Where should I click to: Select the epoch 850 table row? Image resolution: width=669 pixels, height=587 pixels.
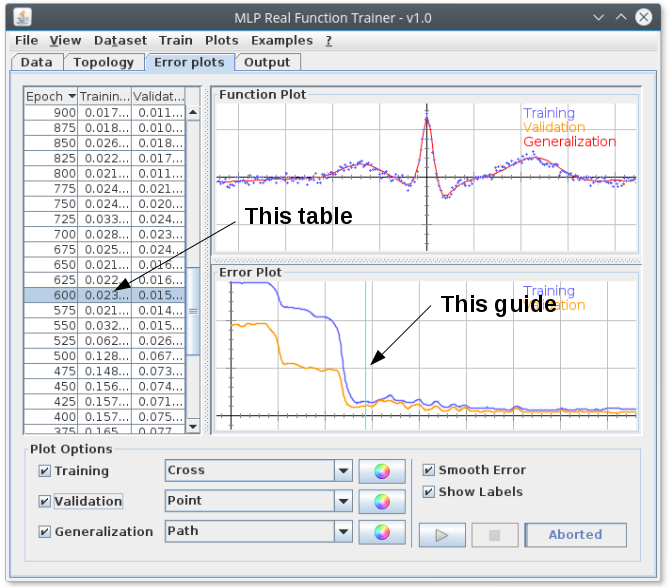pos(105,143)
